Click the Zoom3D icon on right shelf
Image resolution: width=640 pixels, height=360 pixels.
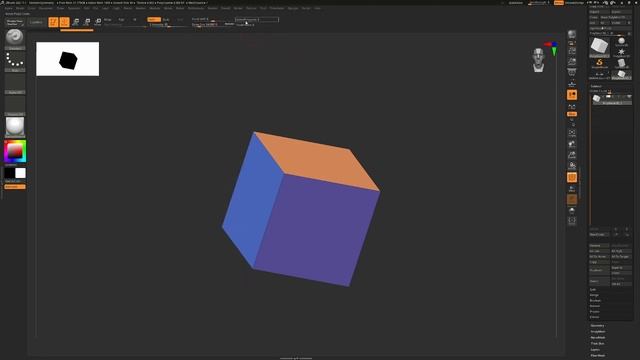coord(572,155)
